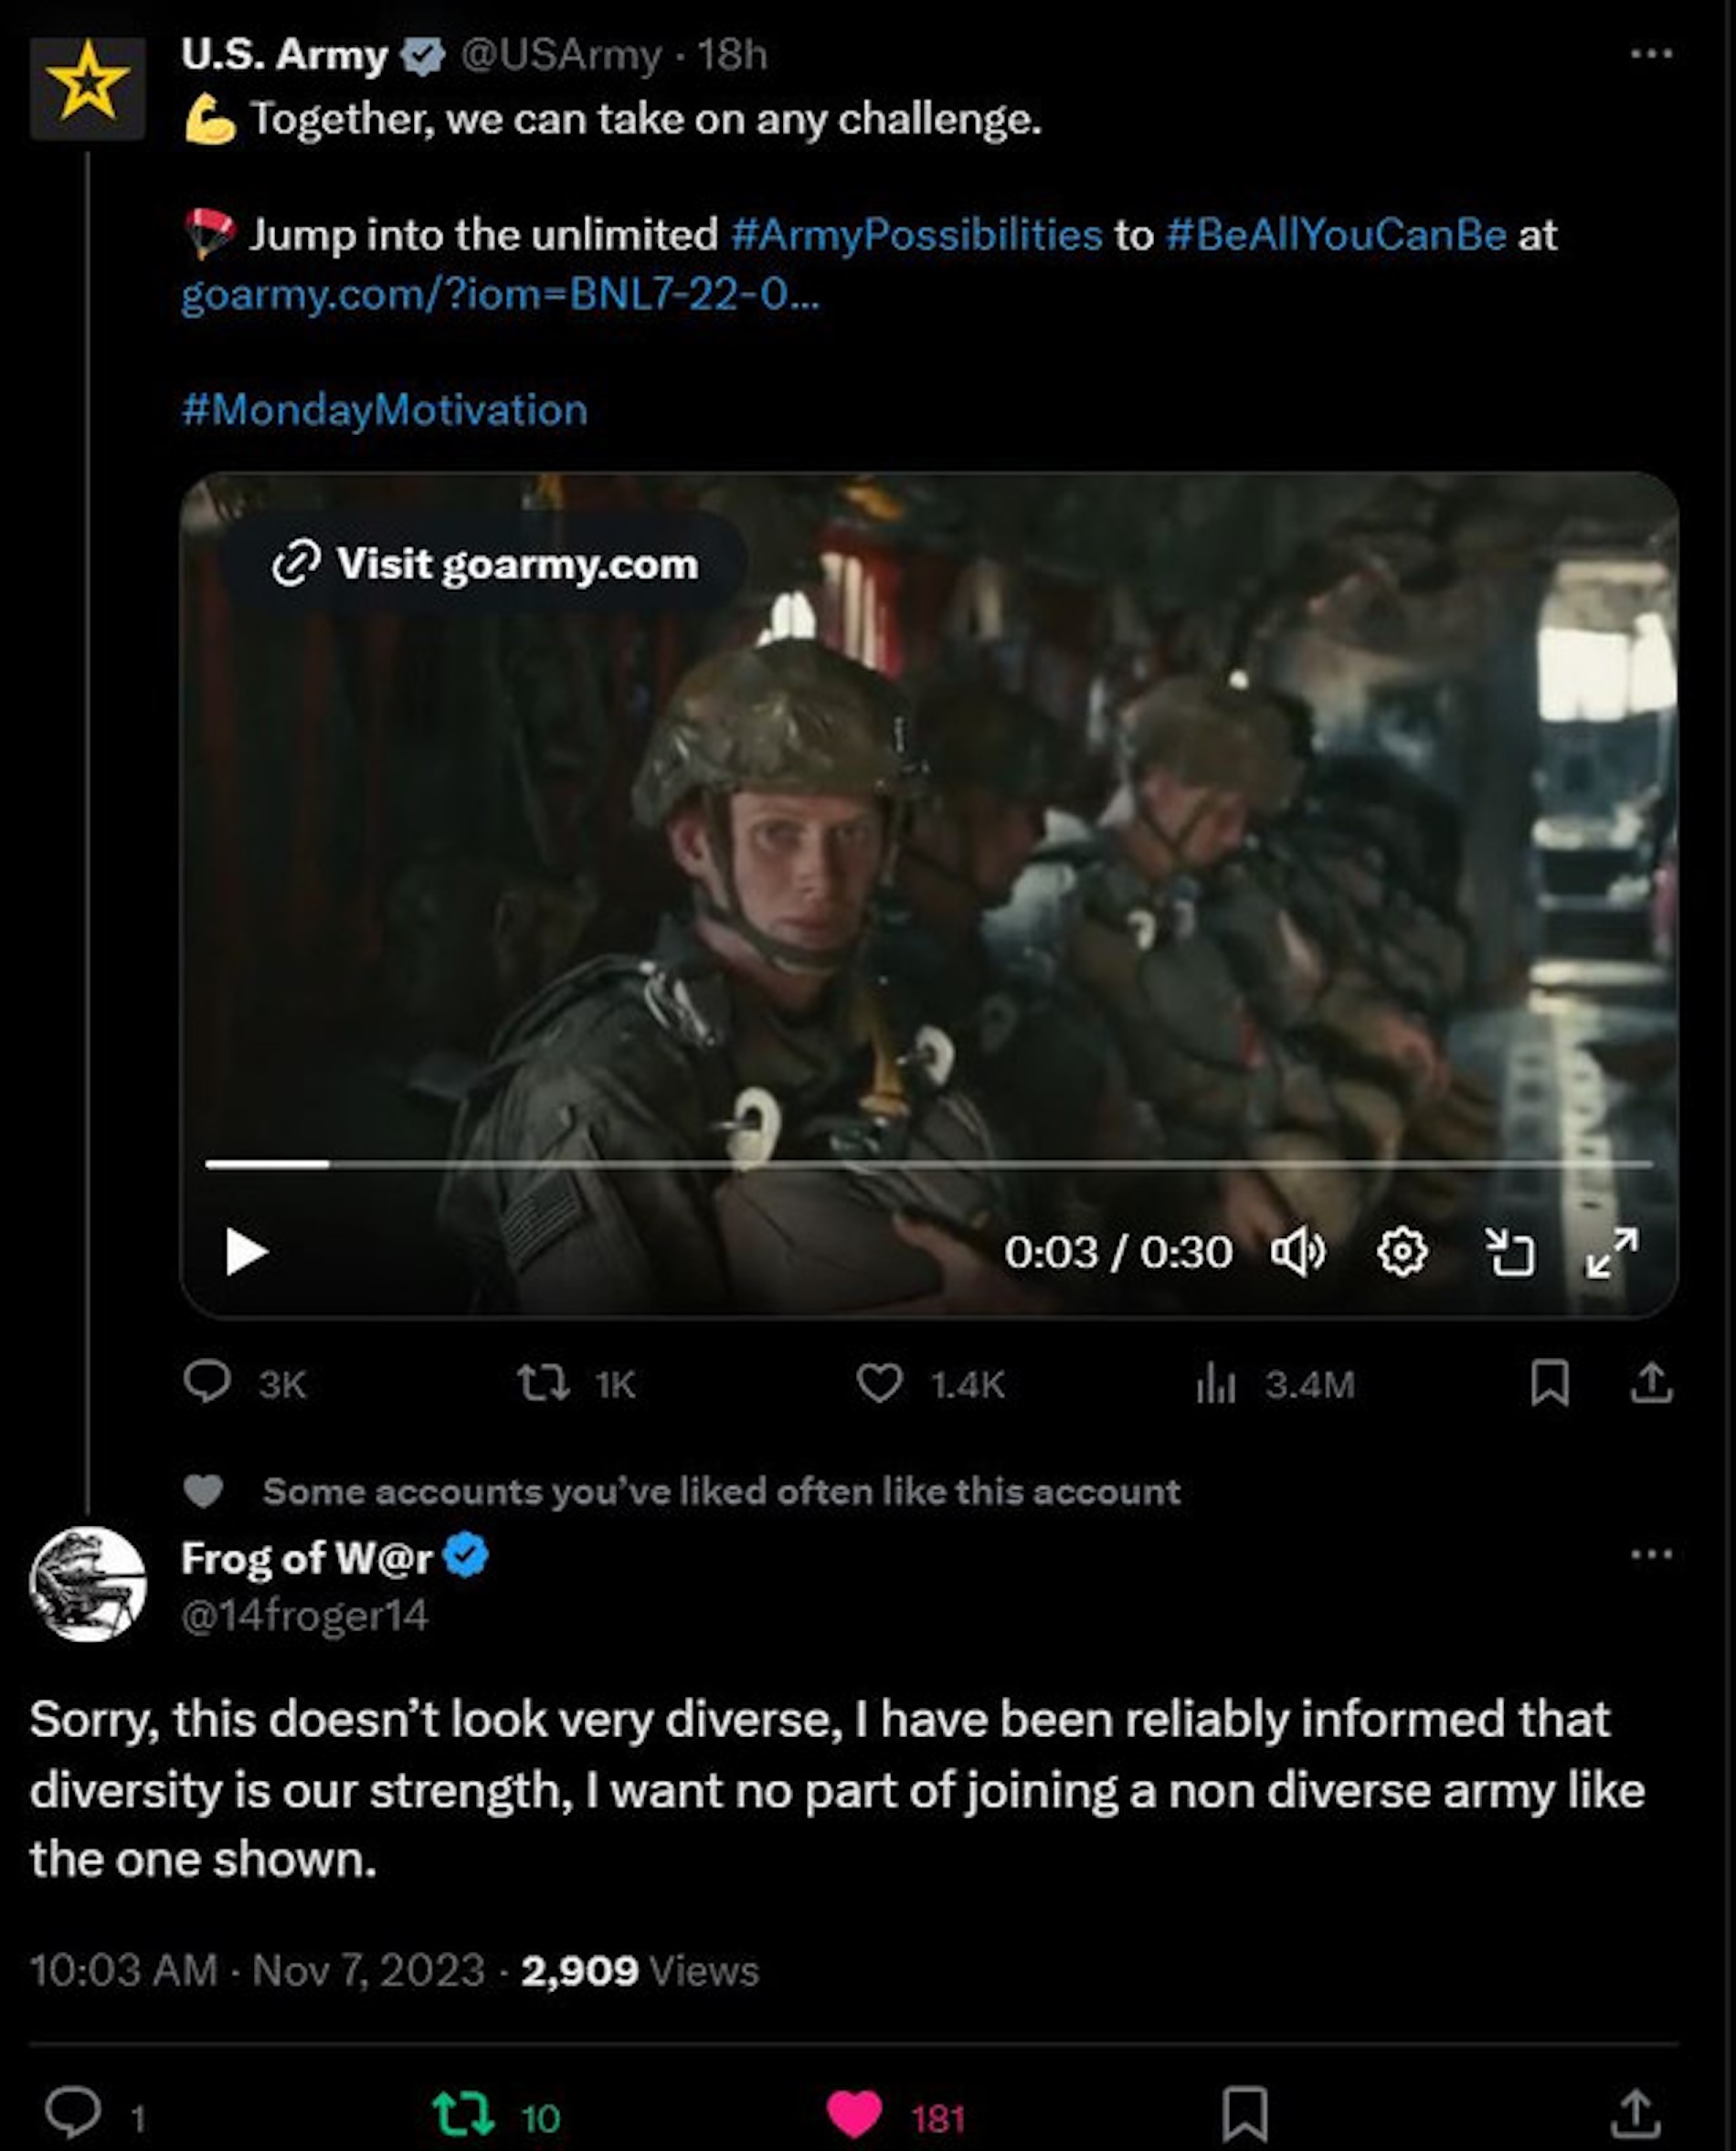Seek along the video progress bar
Viewport: 1736px width, 2151px height.
pyautogui.click(x=928, y=1164)
